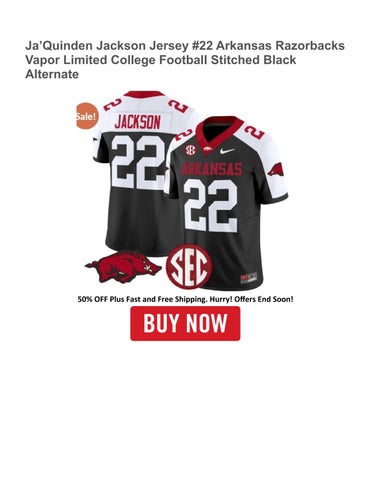Open the Ja'Quinden Jackson Jersey title text

pyautogui.click(x=185, y=60)
